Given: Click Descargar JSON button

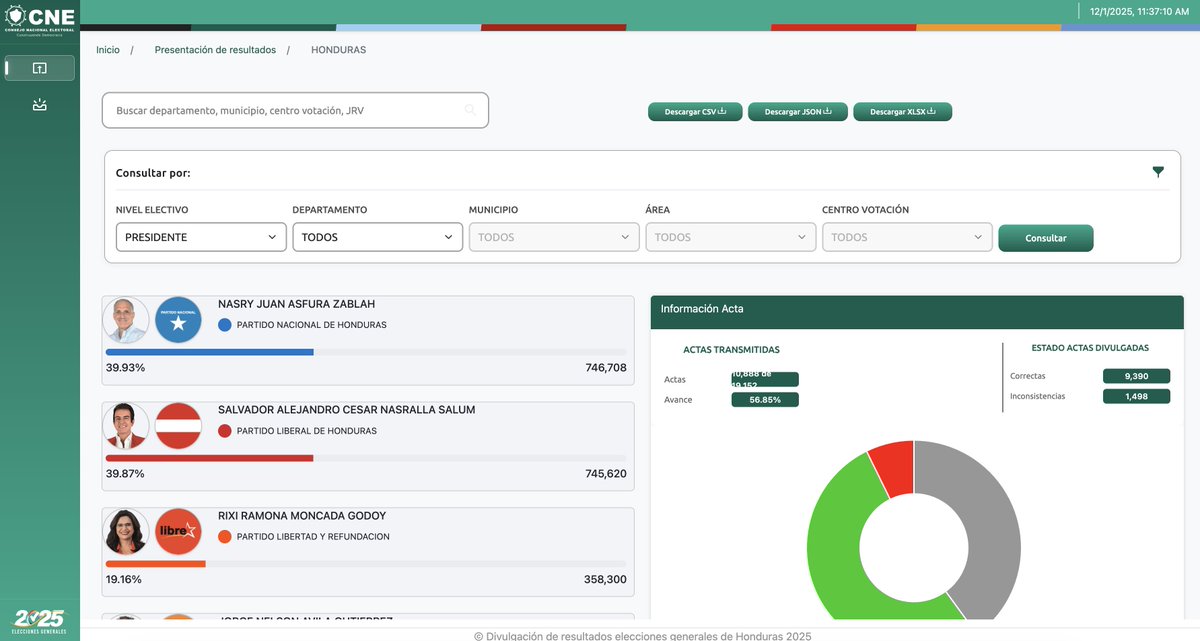Looking at the screenshot, I should click(798, 112).
